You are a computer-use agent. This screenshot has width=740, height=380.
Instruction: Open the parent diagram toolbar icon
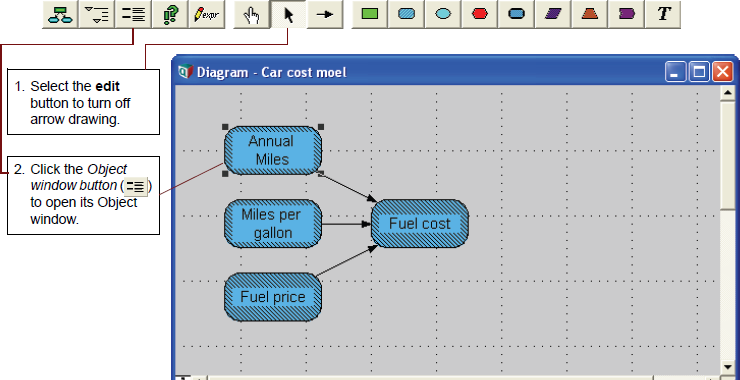60,15
